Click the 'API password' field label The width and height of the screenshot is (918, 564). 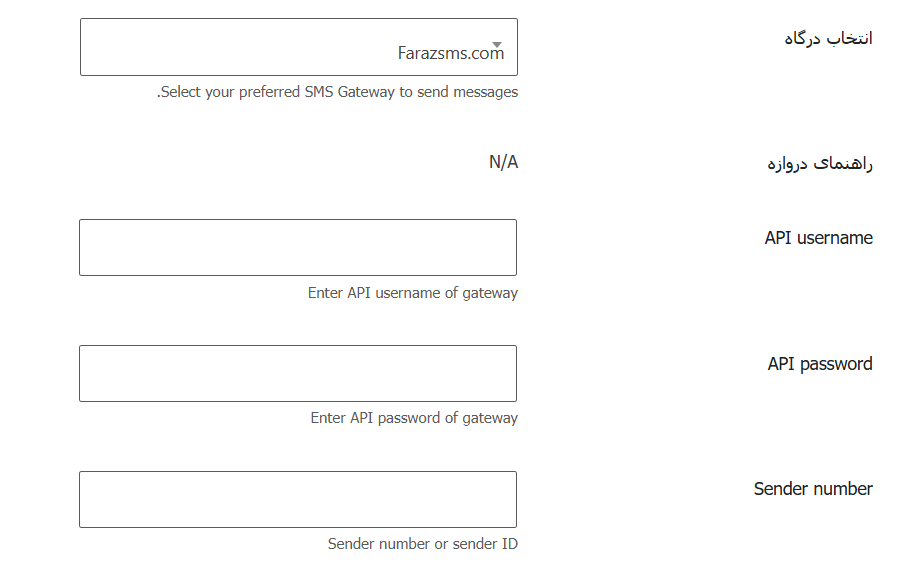819,364
